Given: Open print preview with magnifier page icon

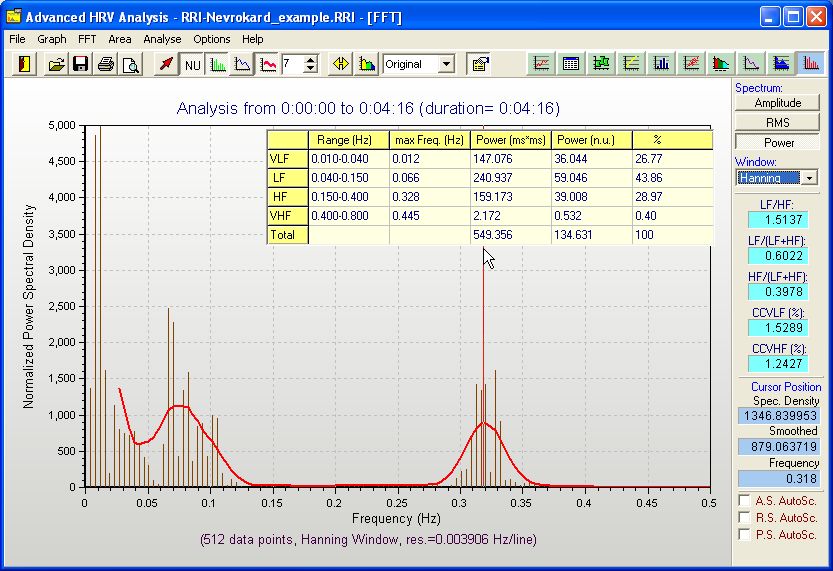Looking at the screenshot, I should click(130, 64).
